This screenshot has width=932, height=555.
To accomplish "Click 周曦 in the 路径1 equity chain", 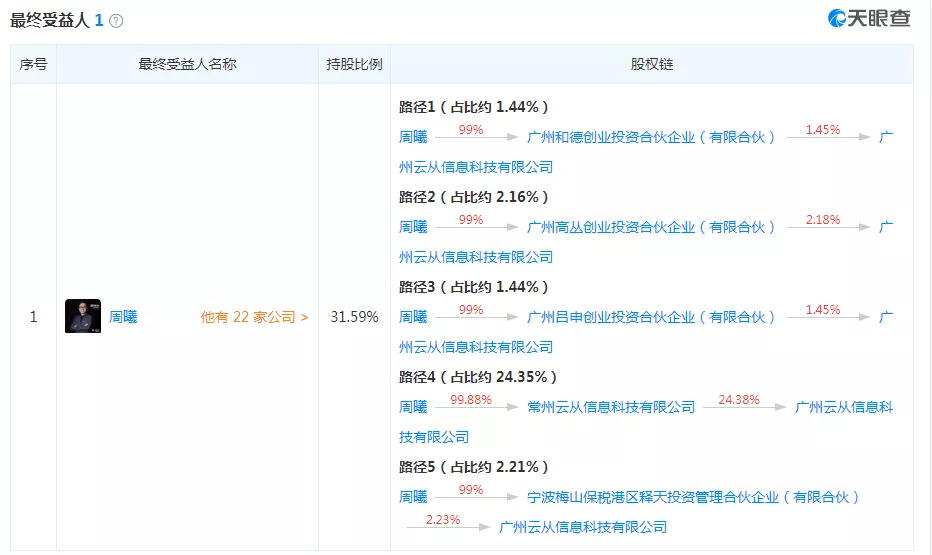I will (x=413, y=137).
